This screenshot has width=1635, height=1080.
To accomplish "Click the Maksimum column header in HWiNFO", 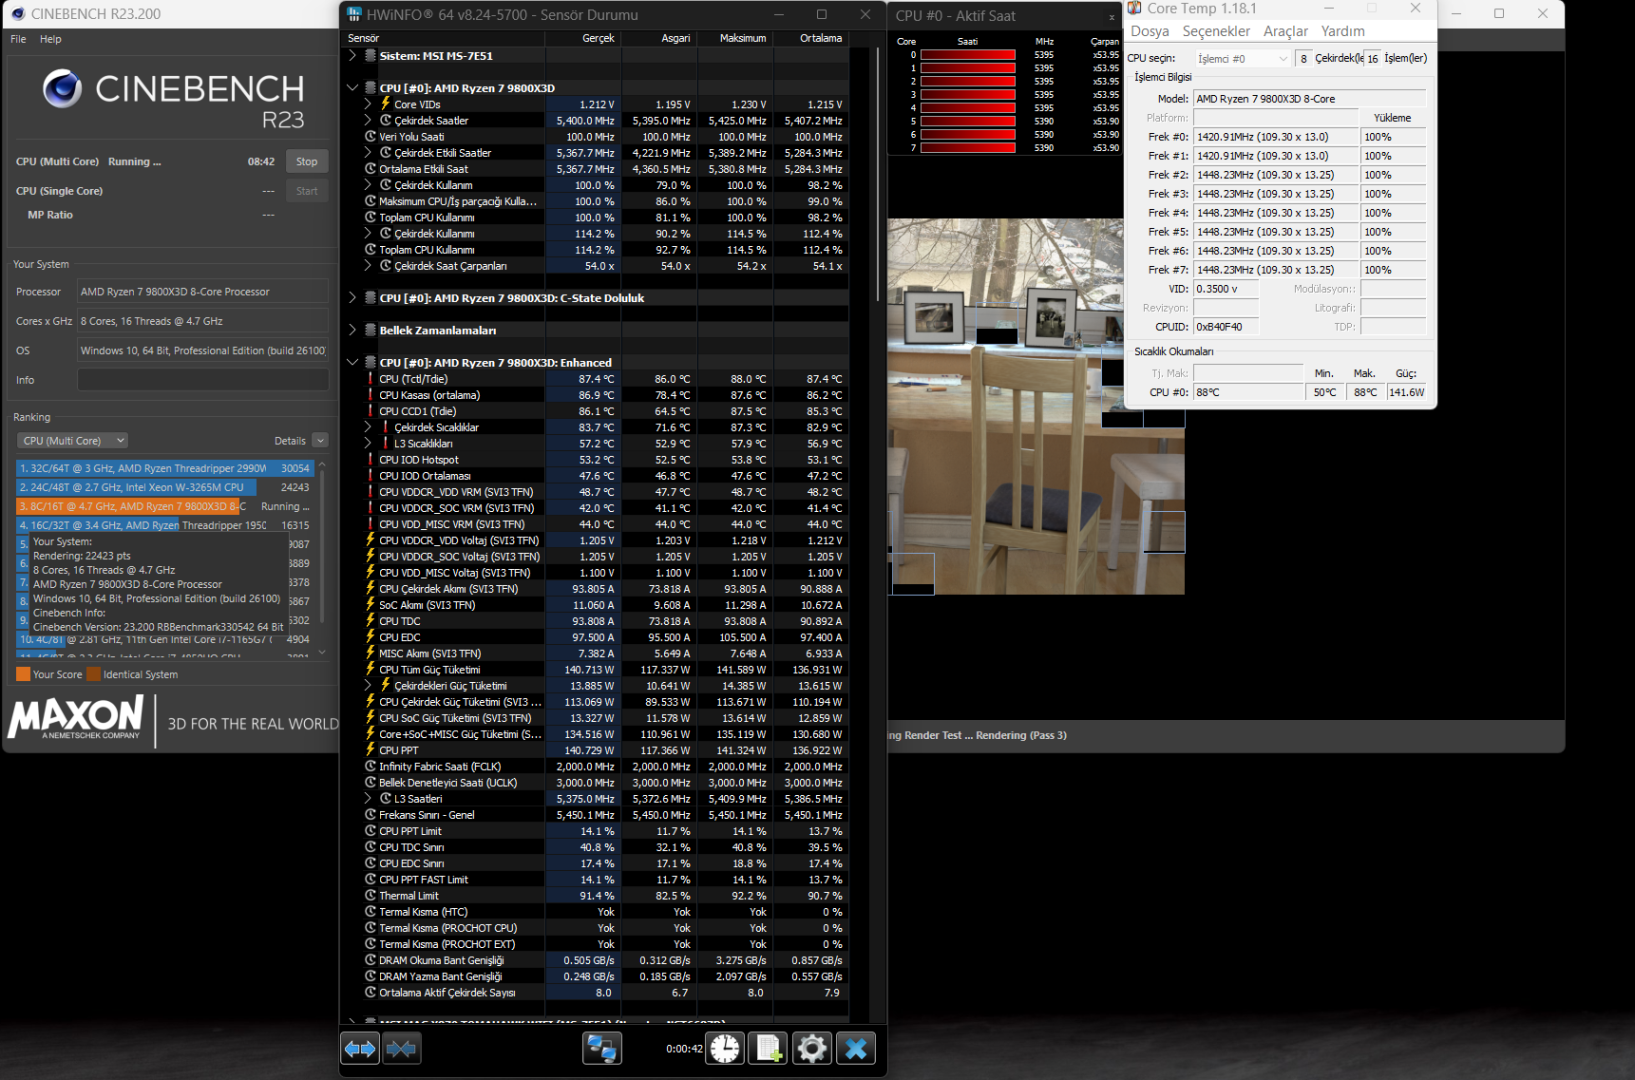I will pos(735,38).
